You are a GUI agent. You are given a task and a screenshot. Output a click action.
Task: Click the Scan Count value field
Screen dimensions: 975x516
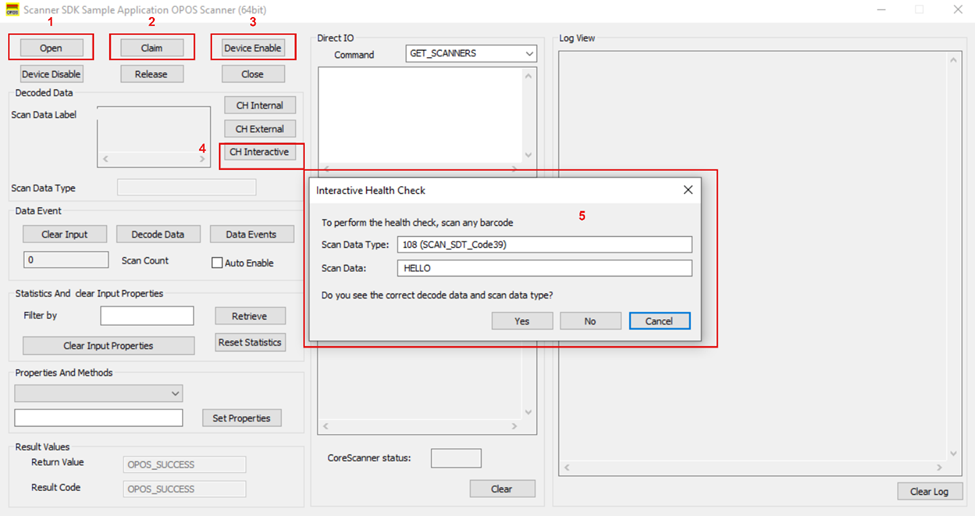tap(66, 260)
